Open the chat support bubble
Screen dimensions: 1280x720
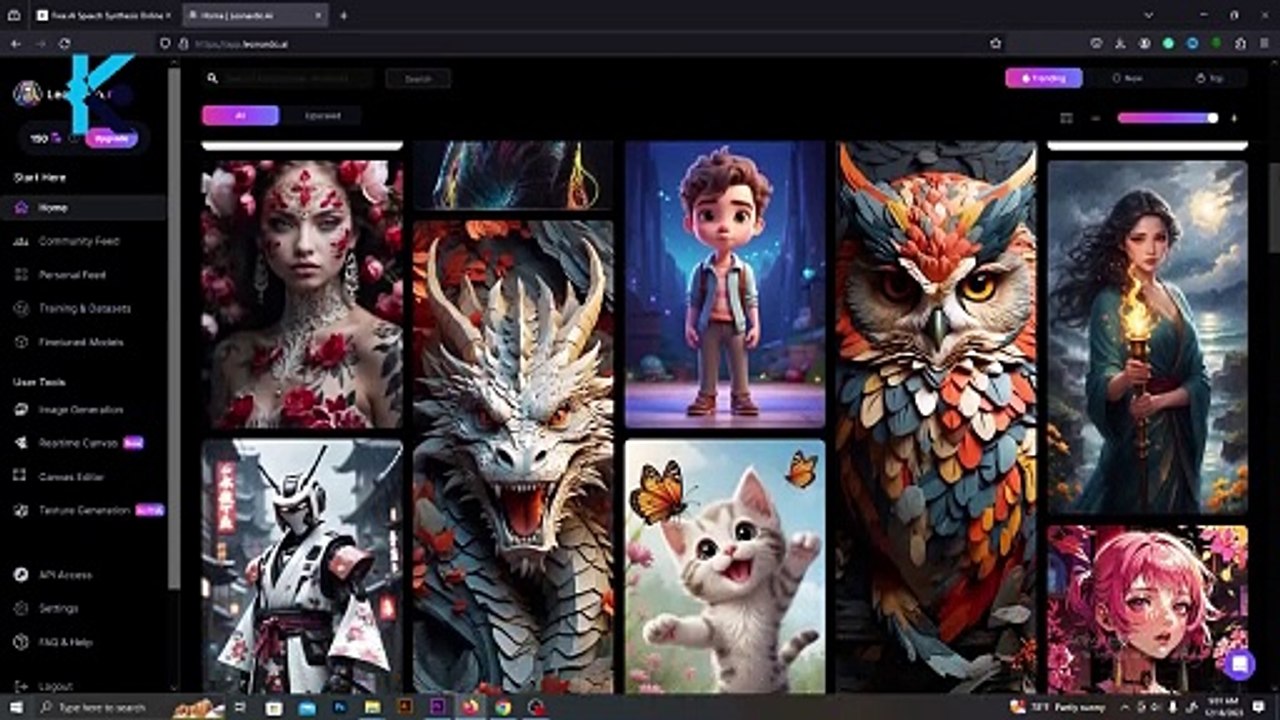[1240, 664]
